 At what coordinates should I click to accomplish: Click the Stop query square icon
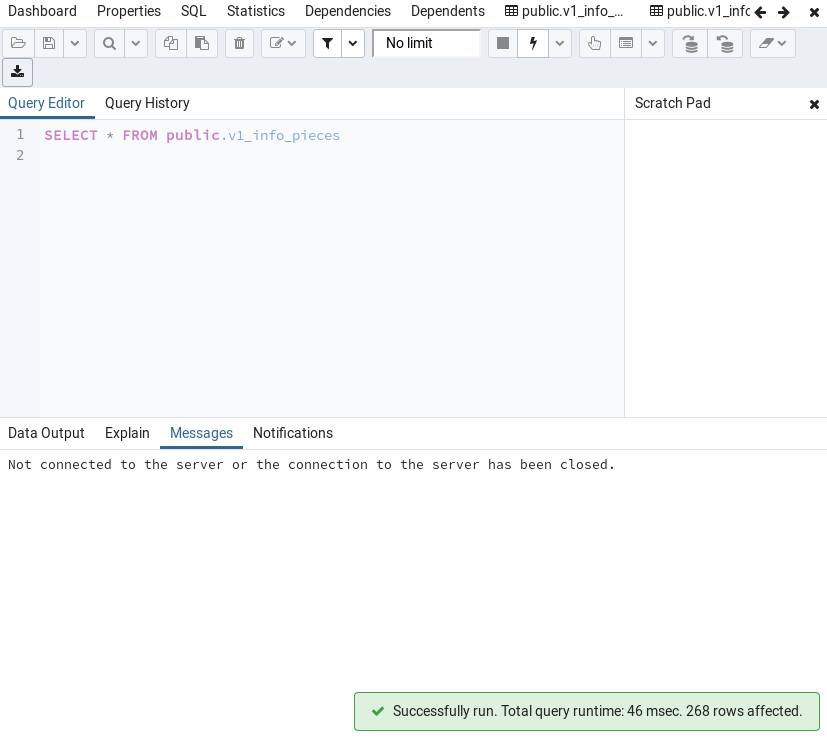503,43
